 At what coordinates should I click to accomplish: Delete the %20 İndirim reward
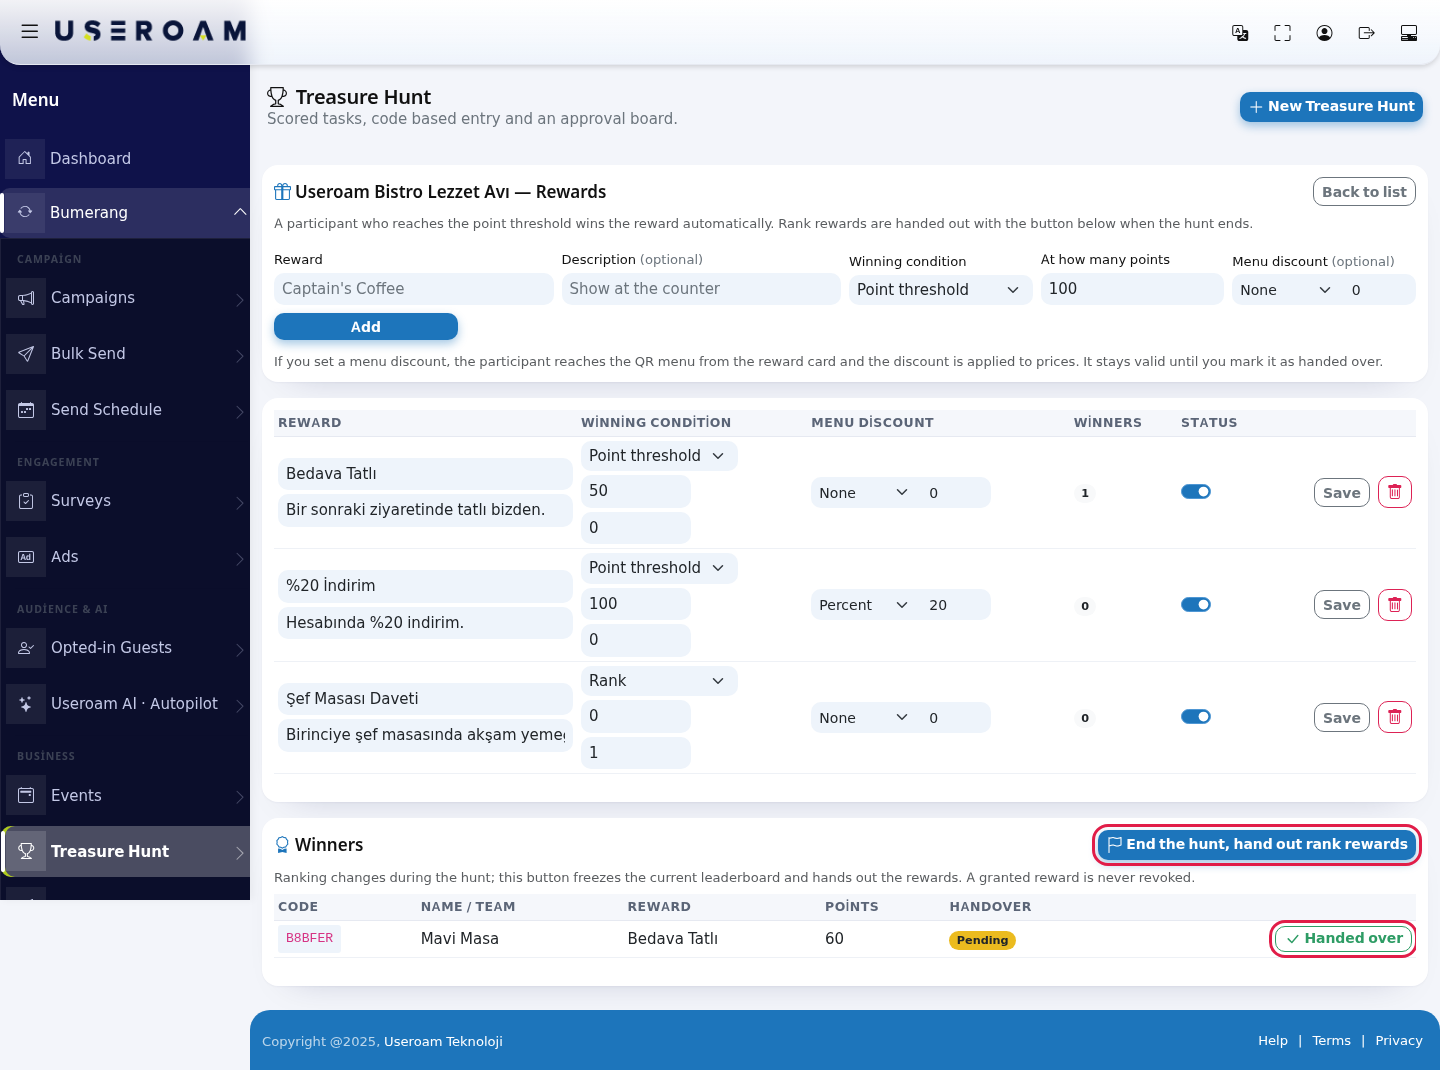[1394, 604]
